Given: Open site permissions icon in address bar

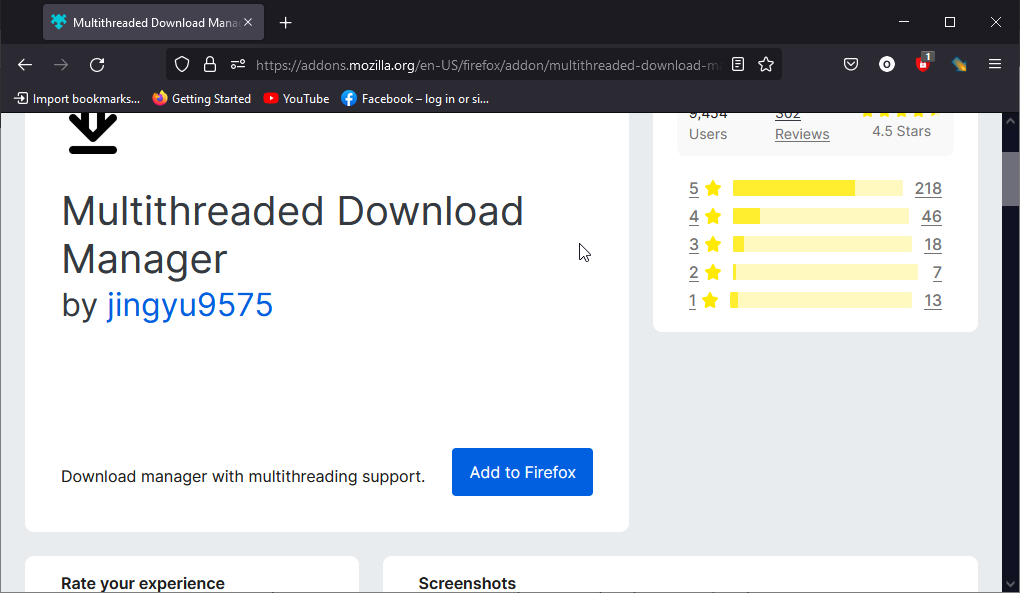Looking at the screenshot, I should pyautogui.click(x=238, y=64).
